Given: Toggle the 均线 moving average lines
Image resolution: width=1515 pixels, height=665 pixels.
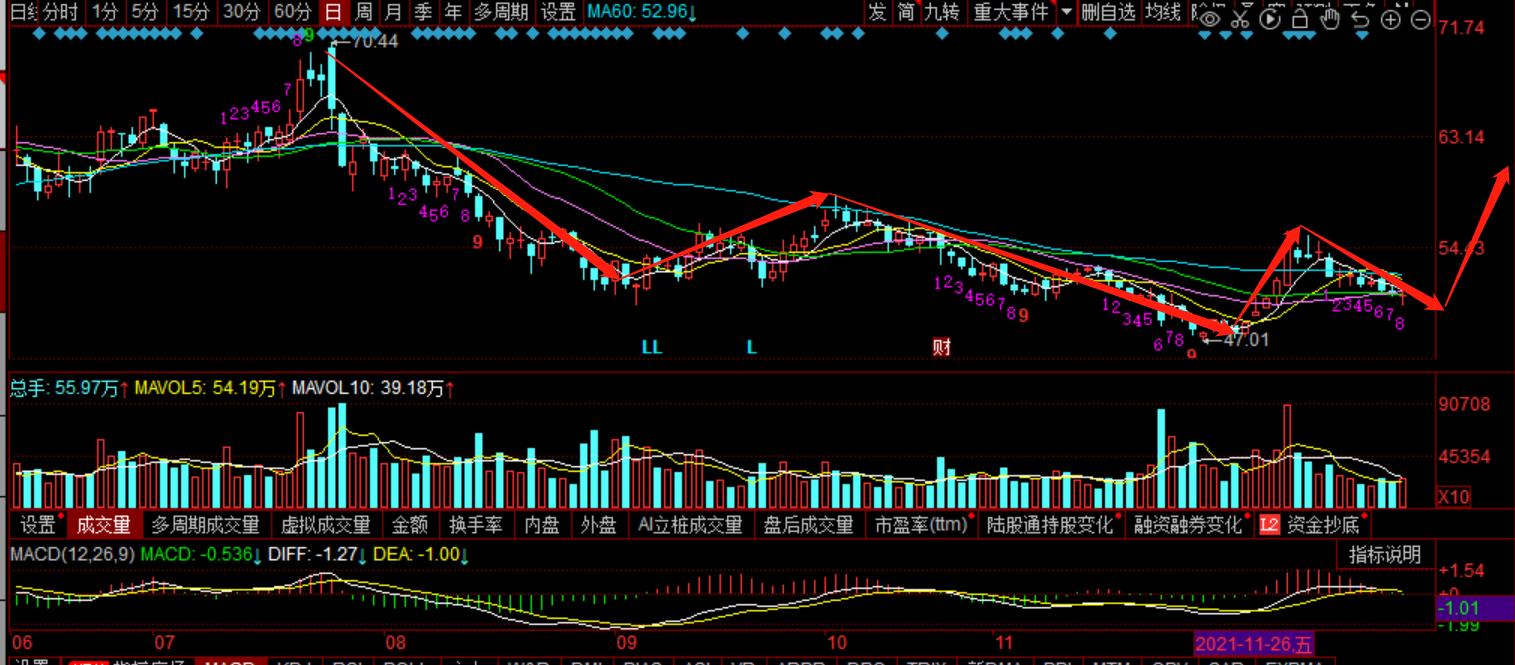Looking at the screenshot, I should click(x=1164, y=13).
